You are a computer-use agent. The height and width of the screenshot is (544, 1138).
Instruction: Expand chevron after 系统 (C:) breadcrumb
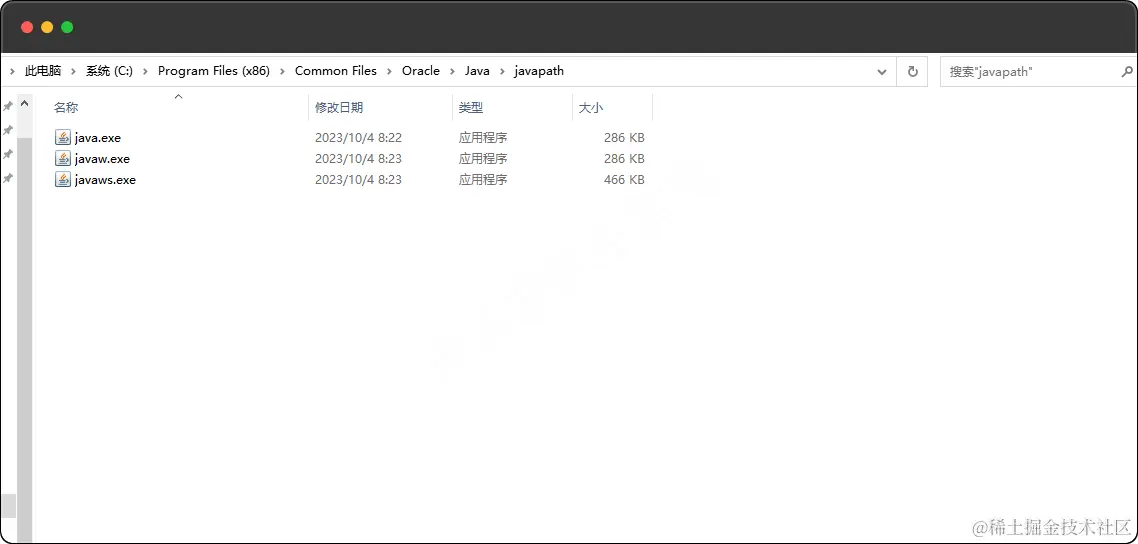point(145,71)
